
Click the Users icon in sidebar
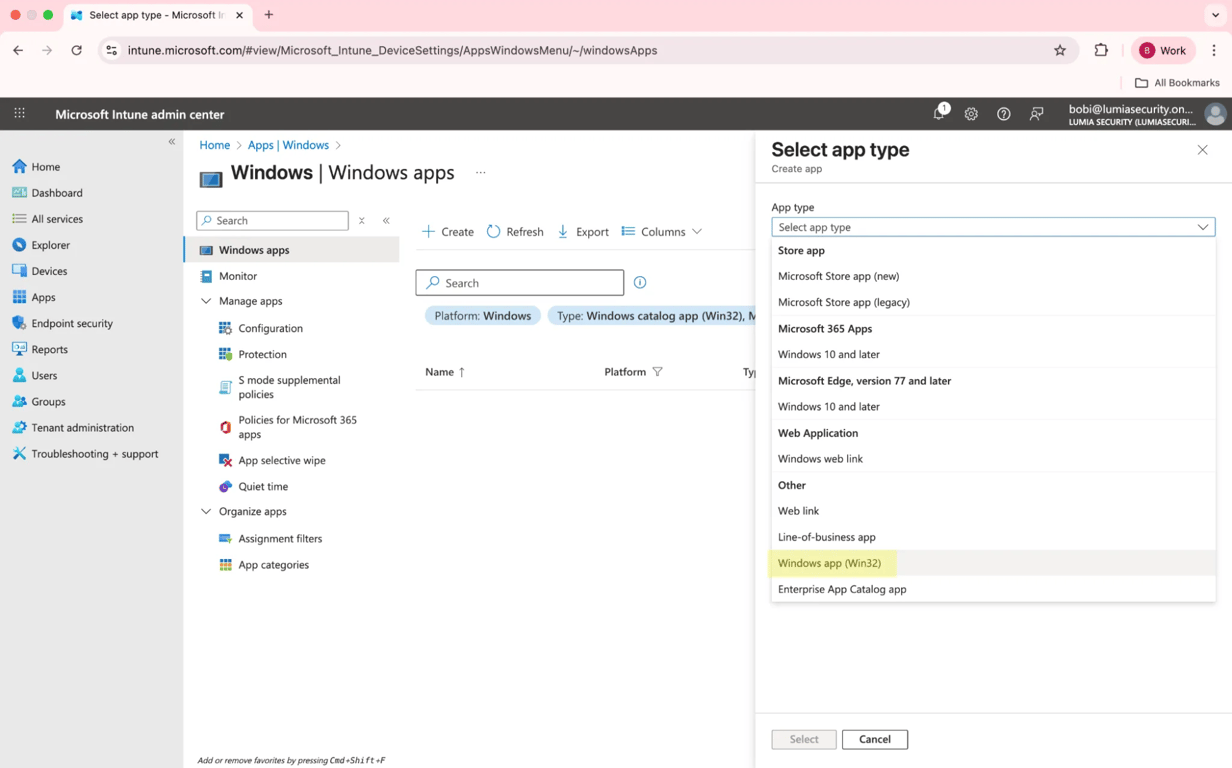click(x=19, y=375)
